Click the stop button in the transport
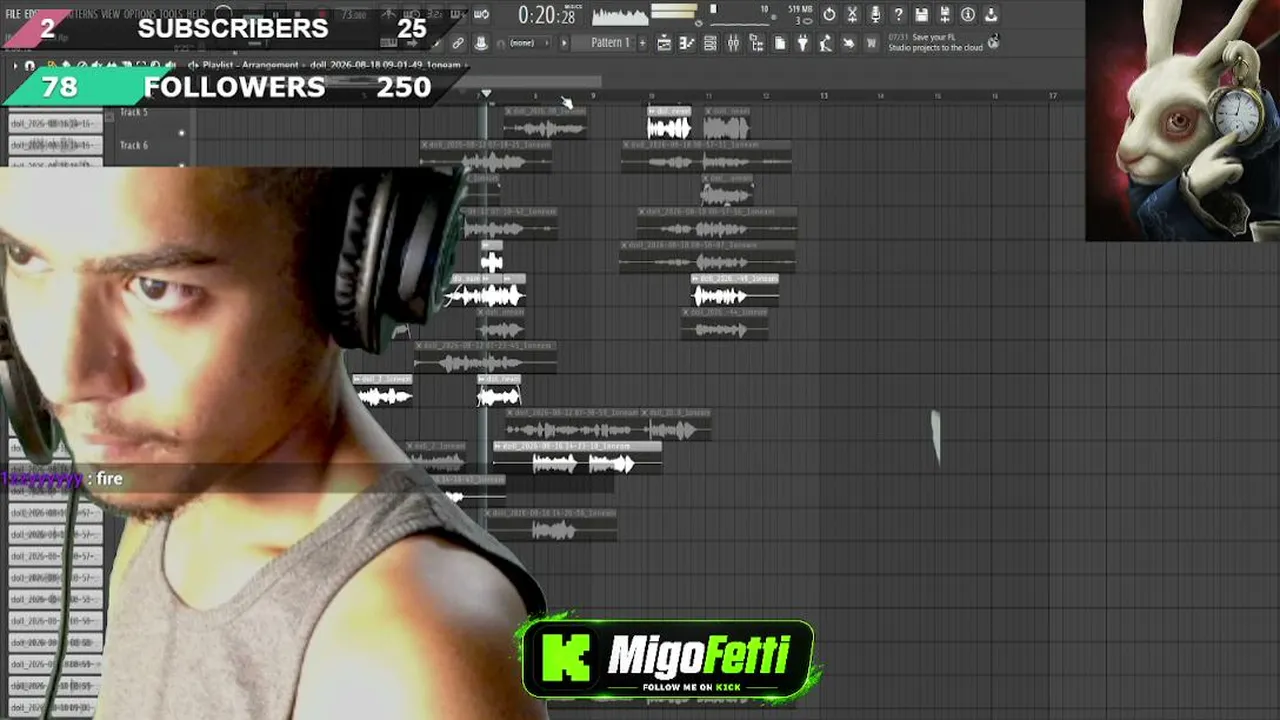This screenshot has height=720, width=1280. click(x=299, y=15)
